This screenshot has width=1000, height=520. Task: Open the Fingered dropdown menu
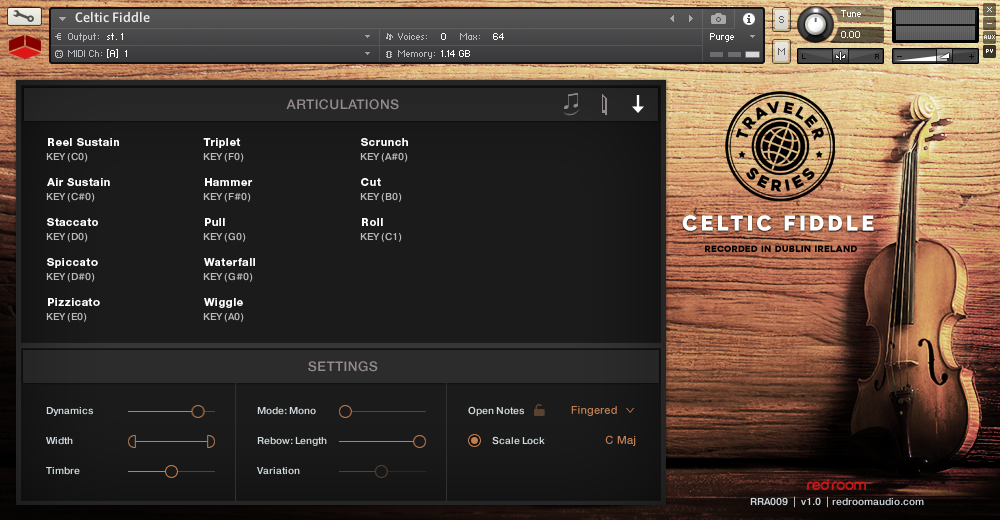coord(602,410)
